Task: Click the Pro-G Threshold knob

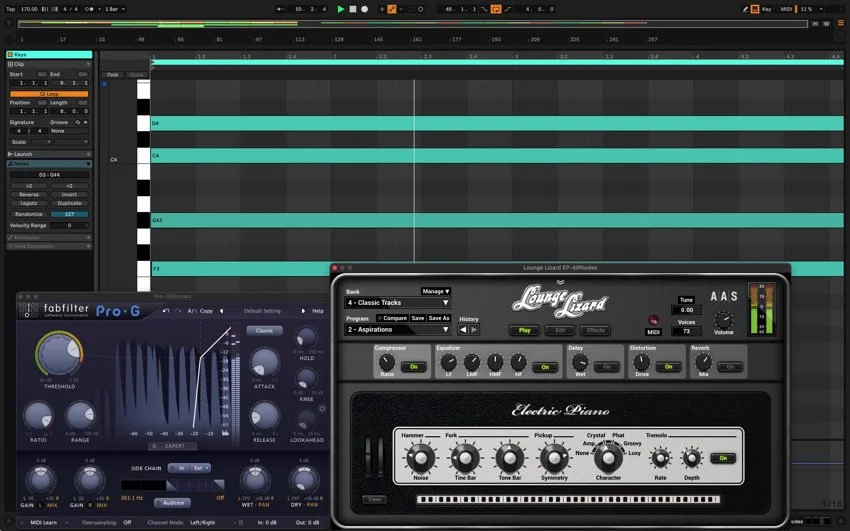Action: (x=59, y=355)
